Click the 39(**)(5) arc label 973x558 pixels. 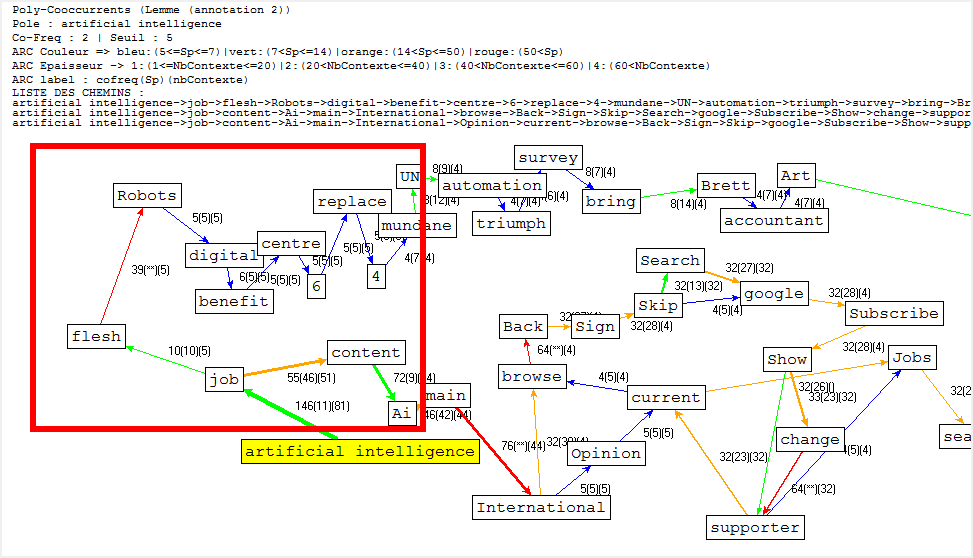click(x=150, y=270)
